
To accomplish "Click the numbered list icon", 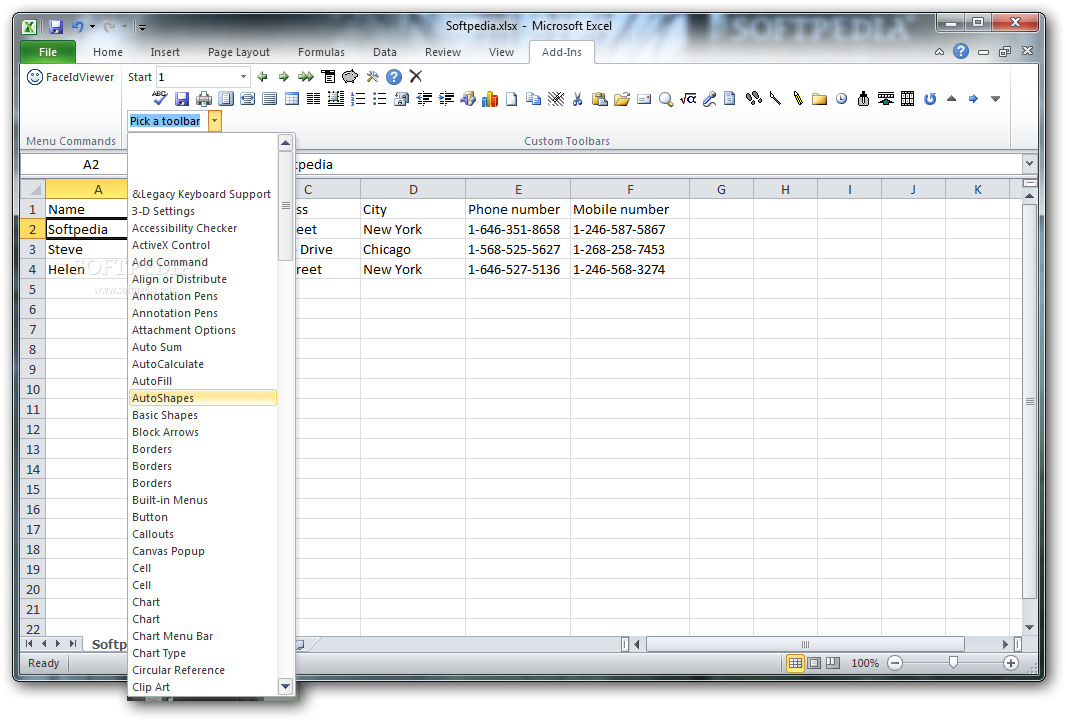I will pos(358,99).
